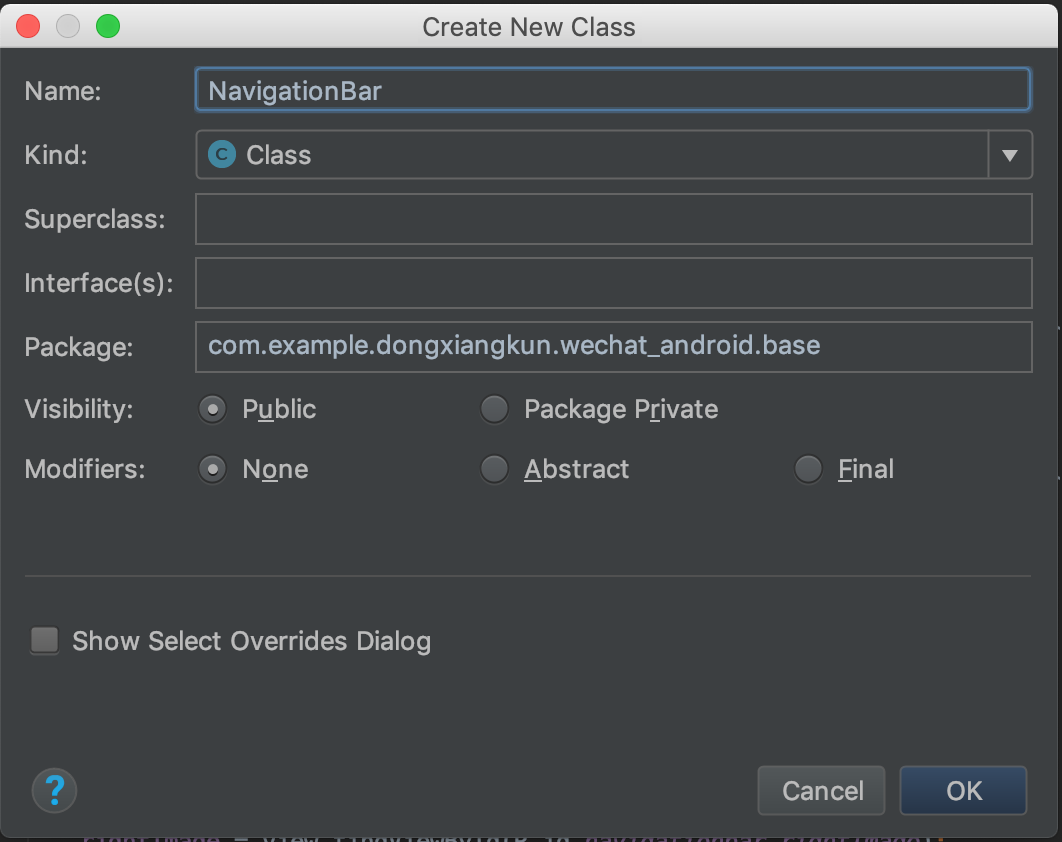This screenshot has height=842, width=1062.
Task: Expand the Kind dropdown arrow
Action: click(1012, 155)
